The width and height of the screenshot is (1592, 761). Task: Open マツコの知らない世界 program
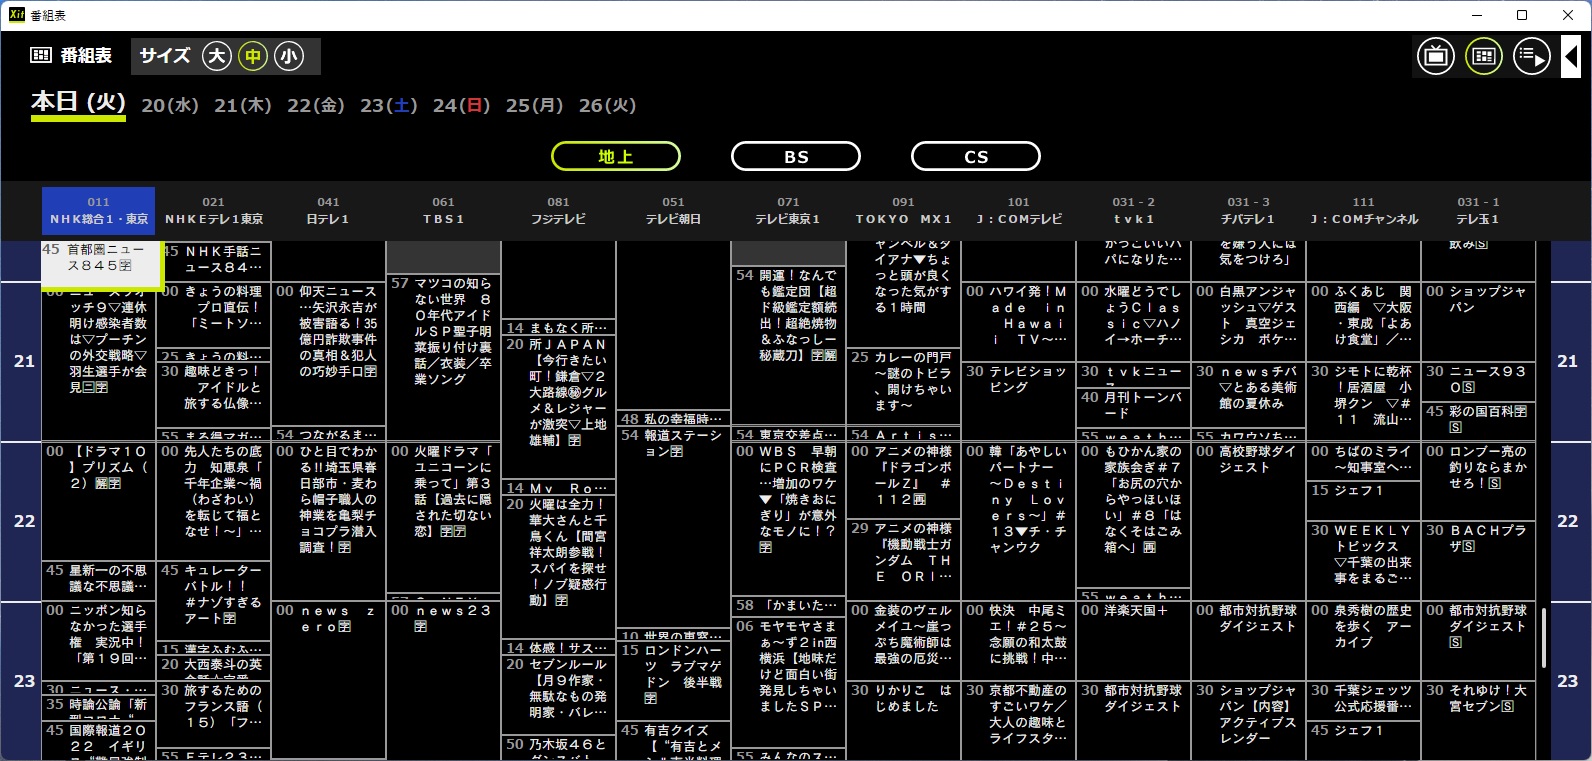pyautogui.click(x=444, y=358)
